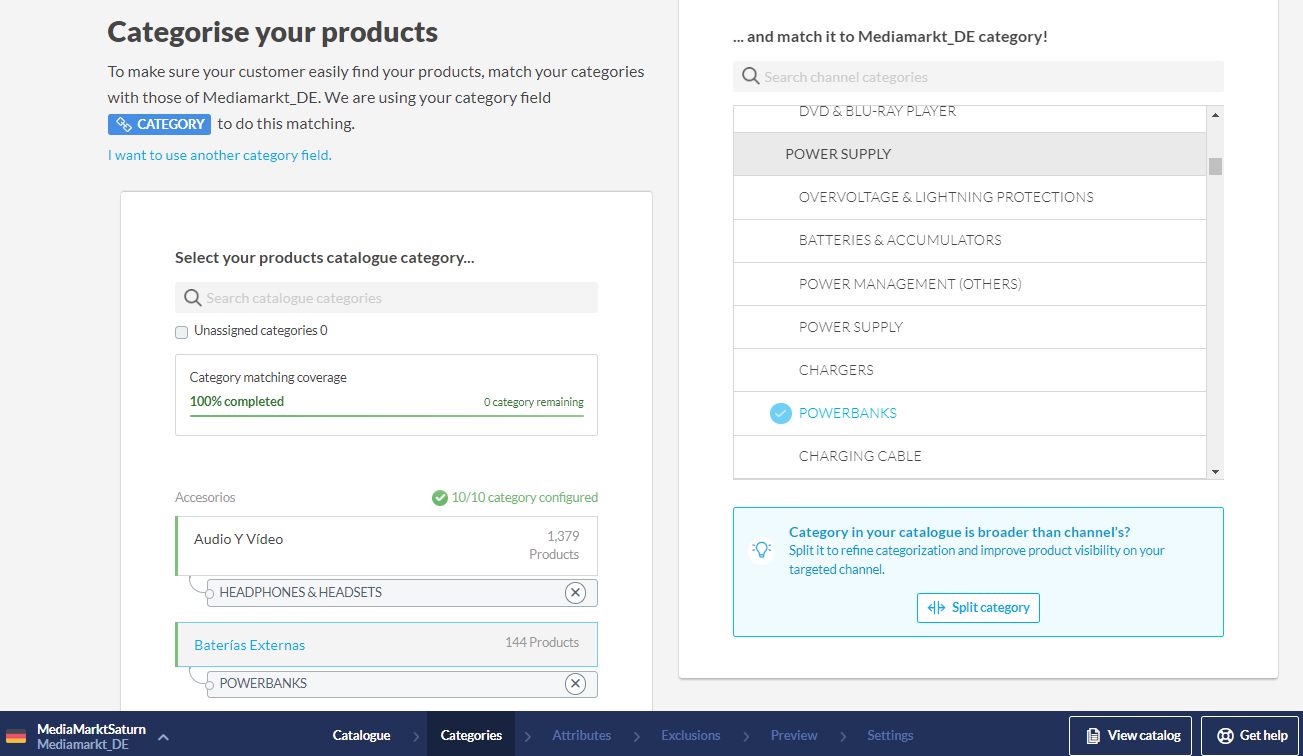
Task: Click the category matching coverage progress bar
Action: (386, 415)
